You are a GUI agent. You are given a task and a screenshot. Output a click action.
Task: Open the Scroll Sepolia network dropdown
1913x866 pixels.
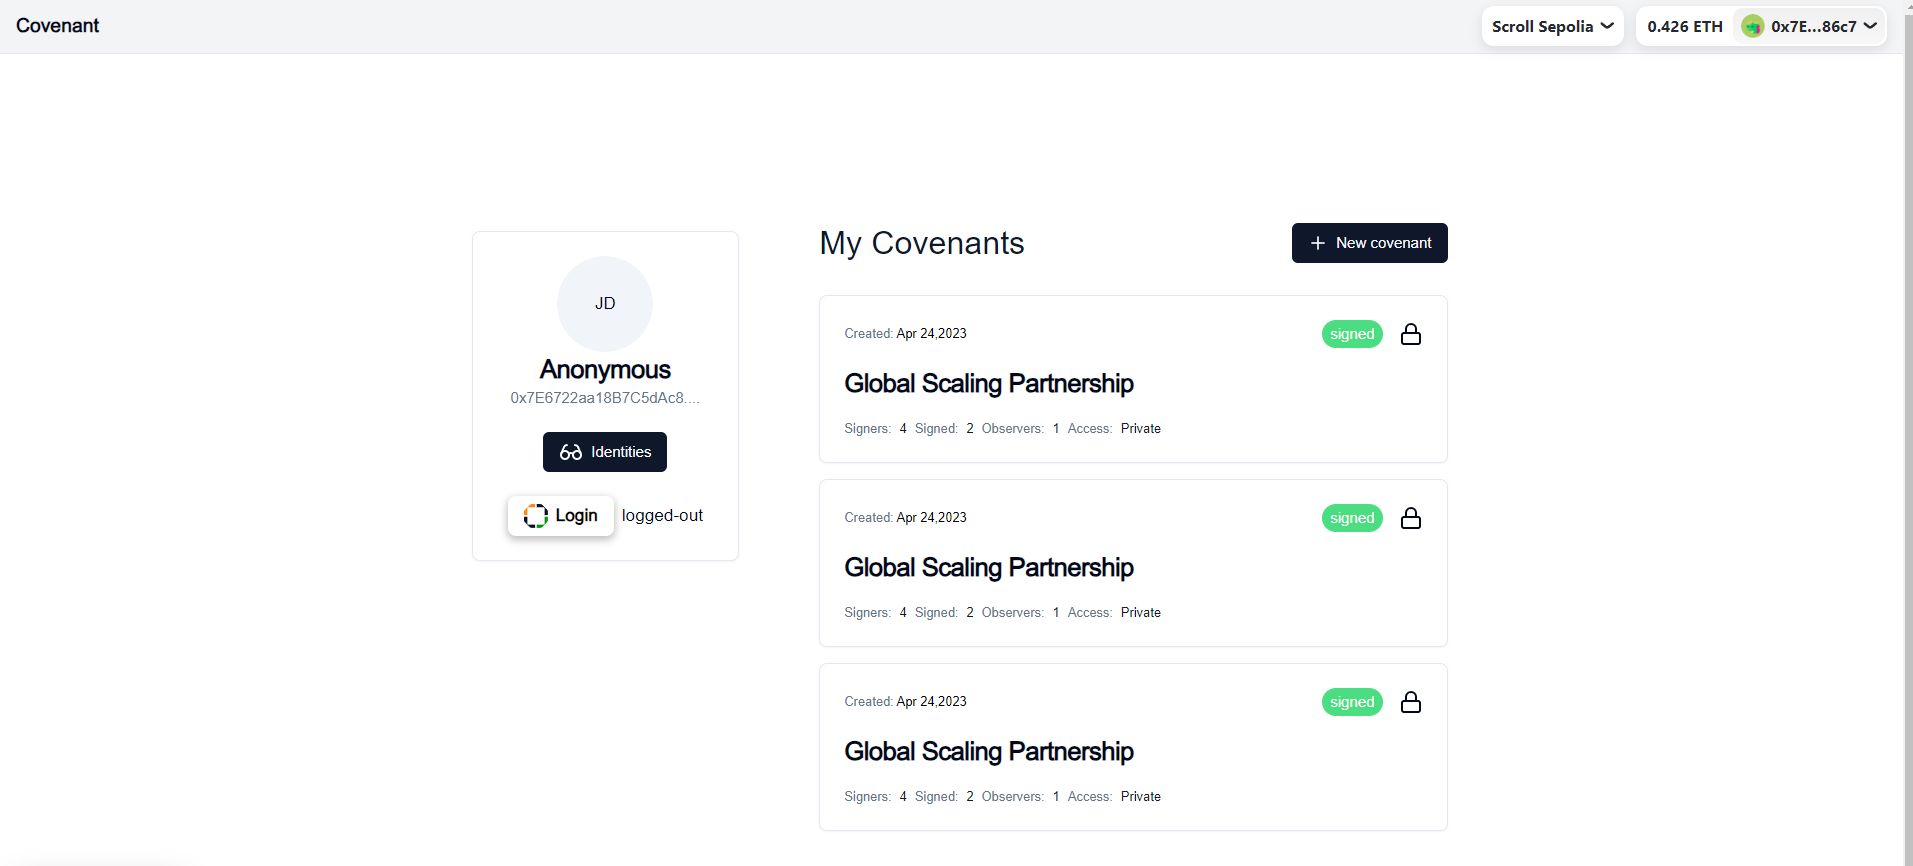coord(1552,26)
